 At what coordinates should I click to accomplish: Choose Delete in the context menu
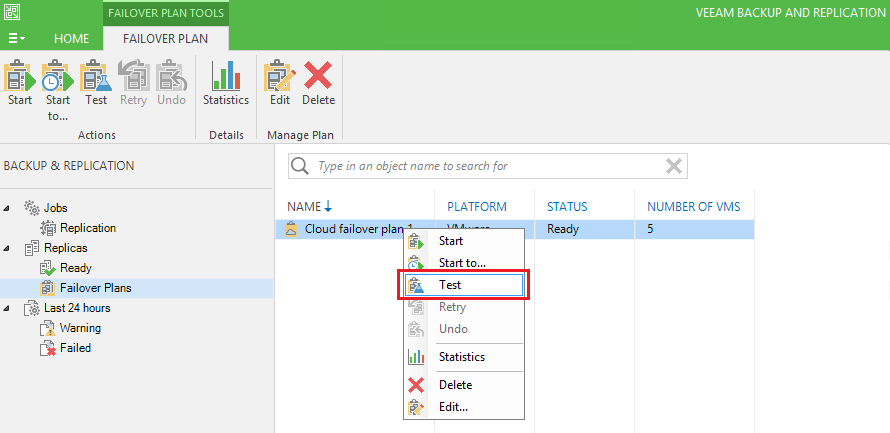click(464, 385)
